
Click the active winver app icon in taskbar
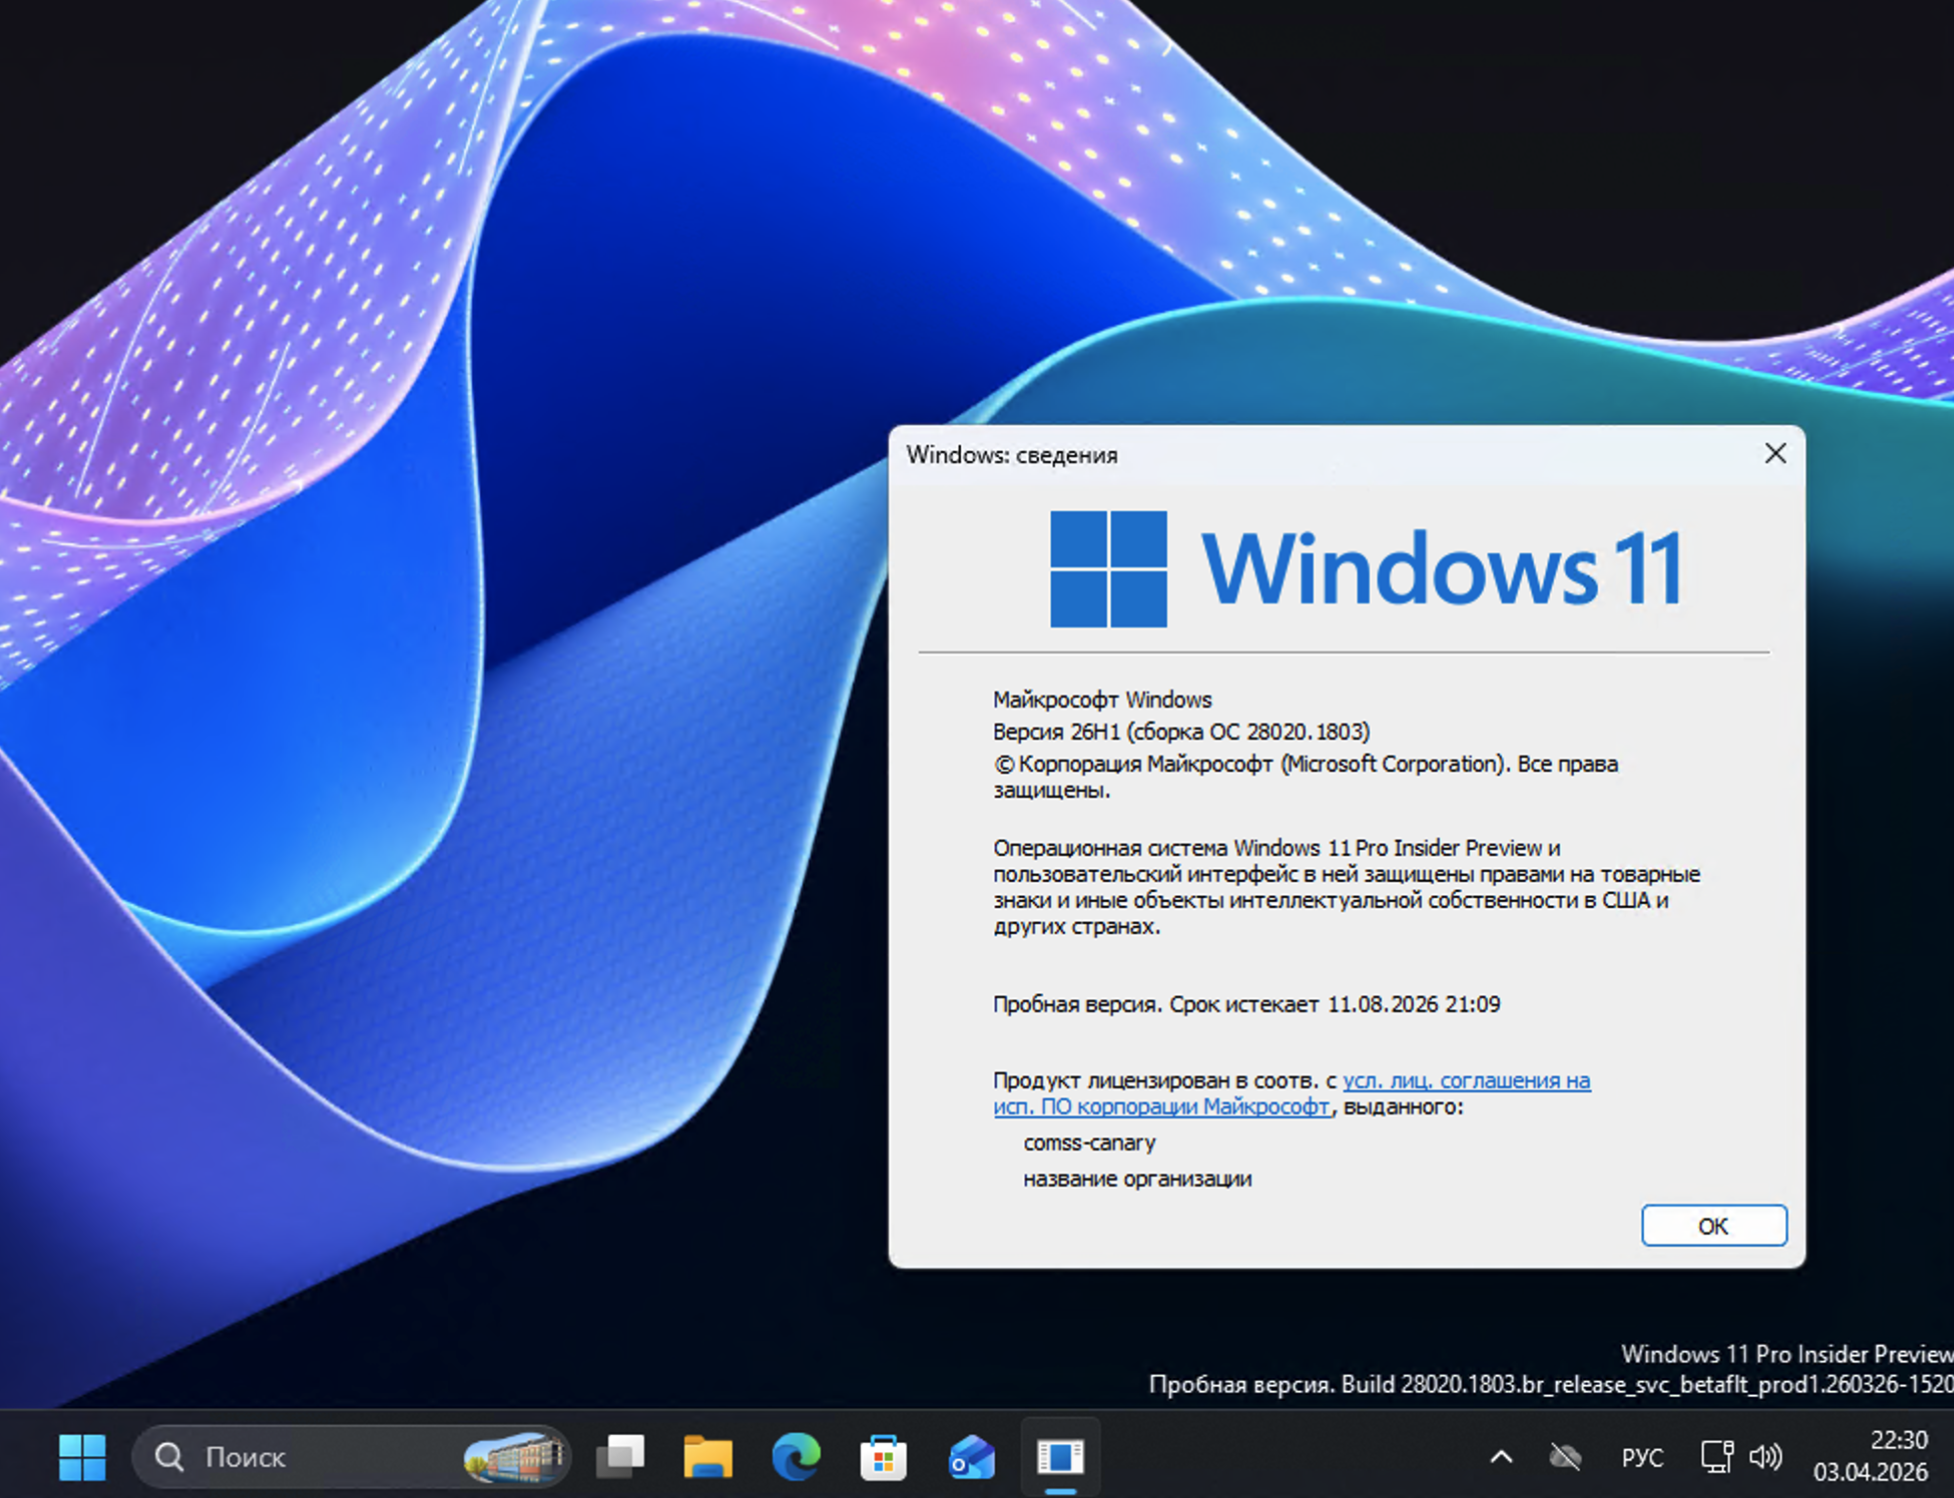1060,1458
